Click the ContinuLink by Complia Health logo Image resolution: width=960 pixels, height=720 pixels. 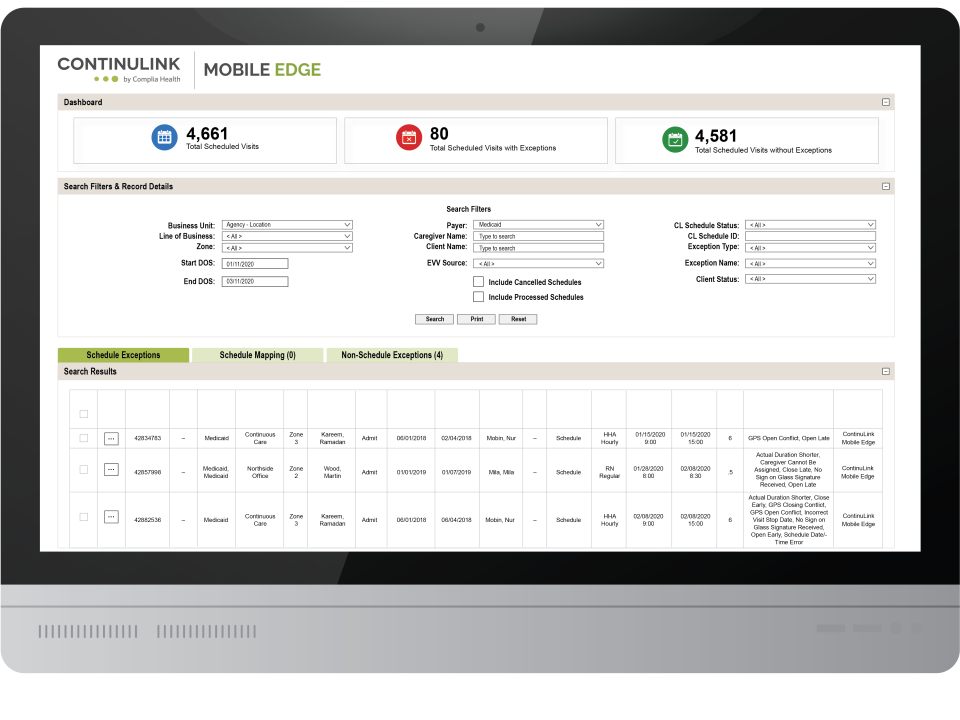[x=117, y=68]
